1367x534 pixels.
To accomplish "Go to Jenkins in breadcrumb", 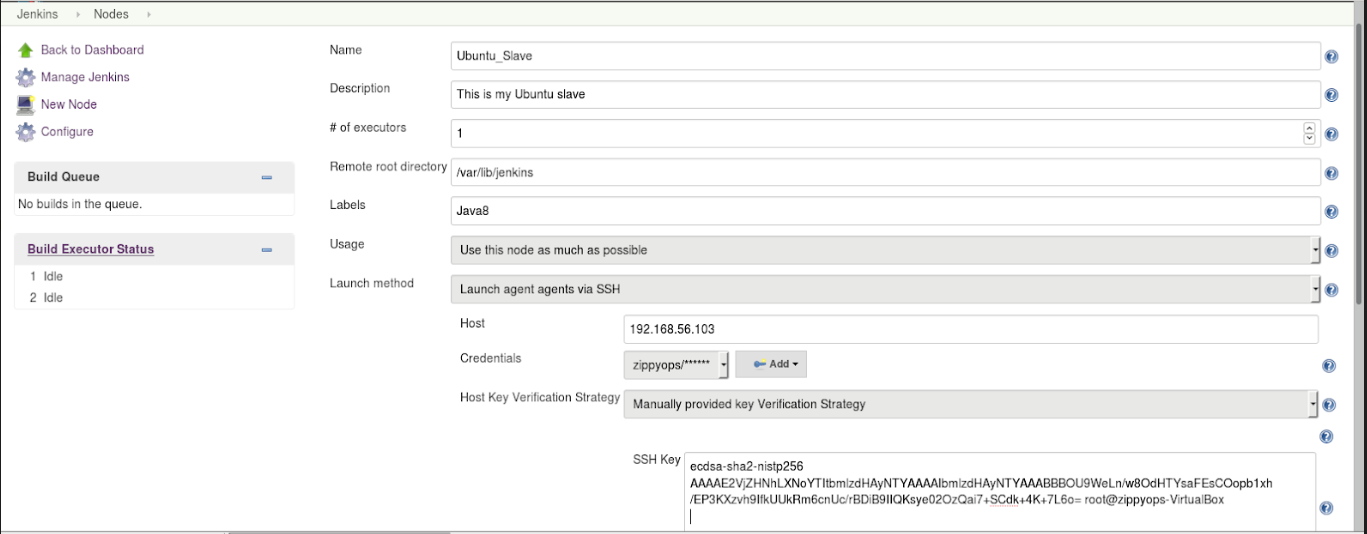I will pyautogui.click(x=37, y=14).
